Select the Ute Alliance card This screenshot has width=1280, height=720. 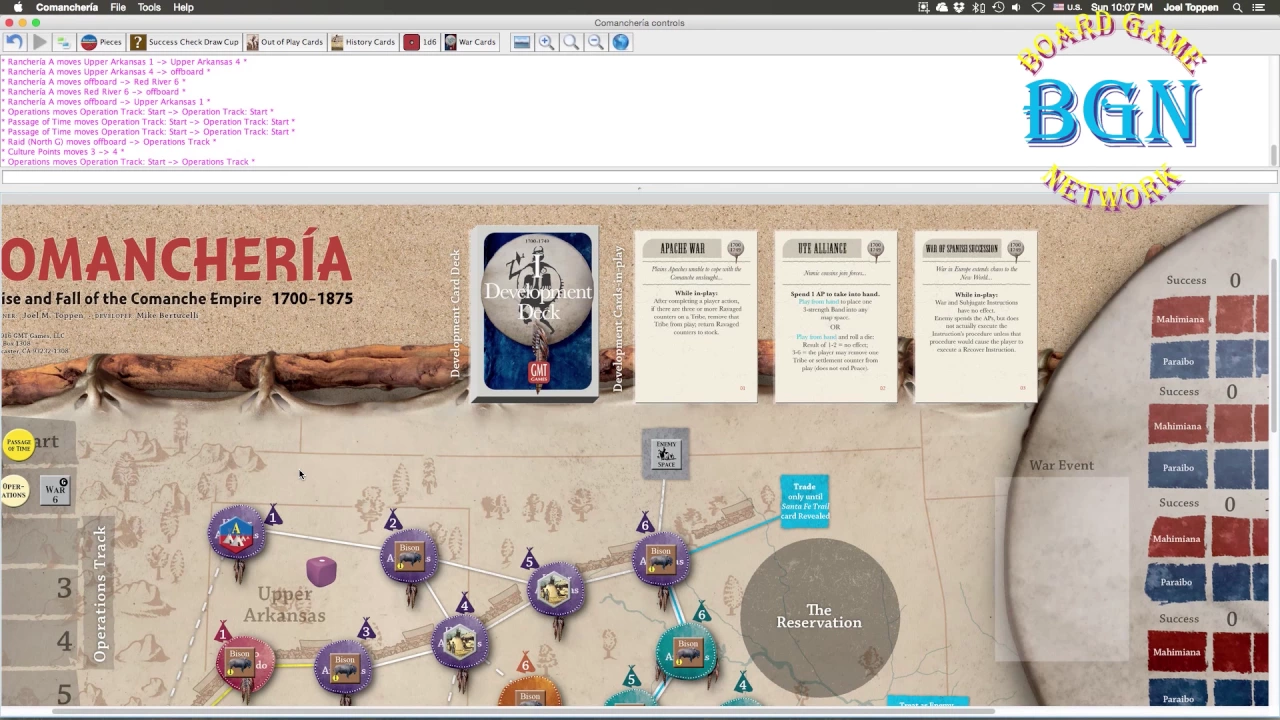click(836, 316)
